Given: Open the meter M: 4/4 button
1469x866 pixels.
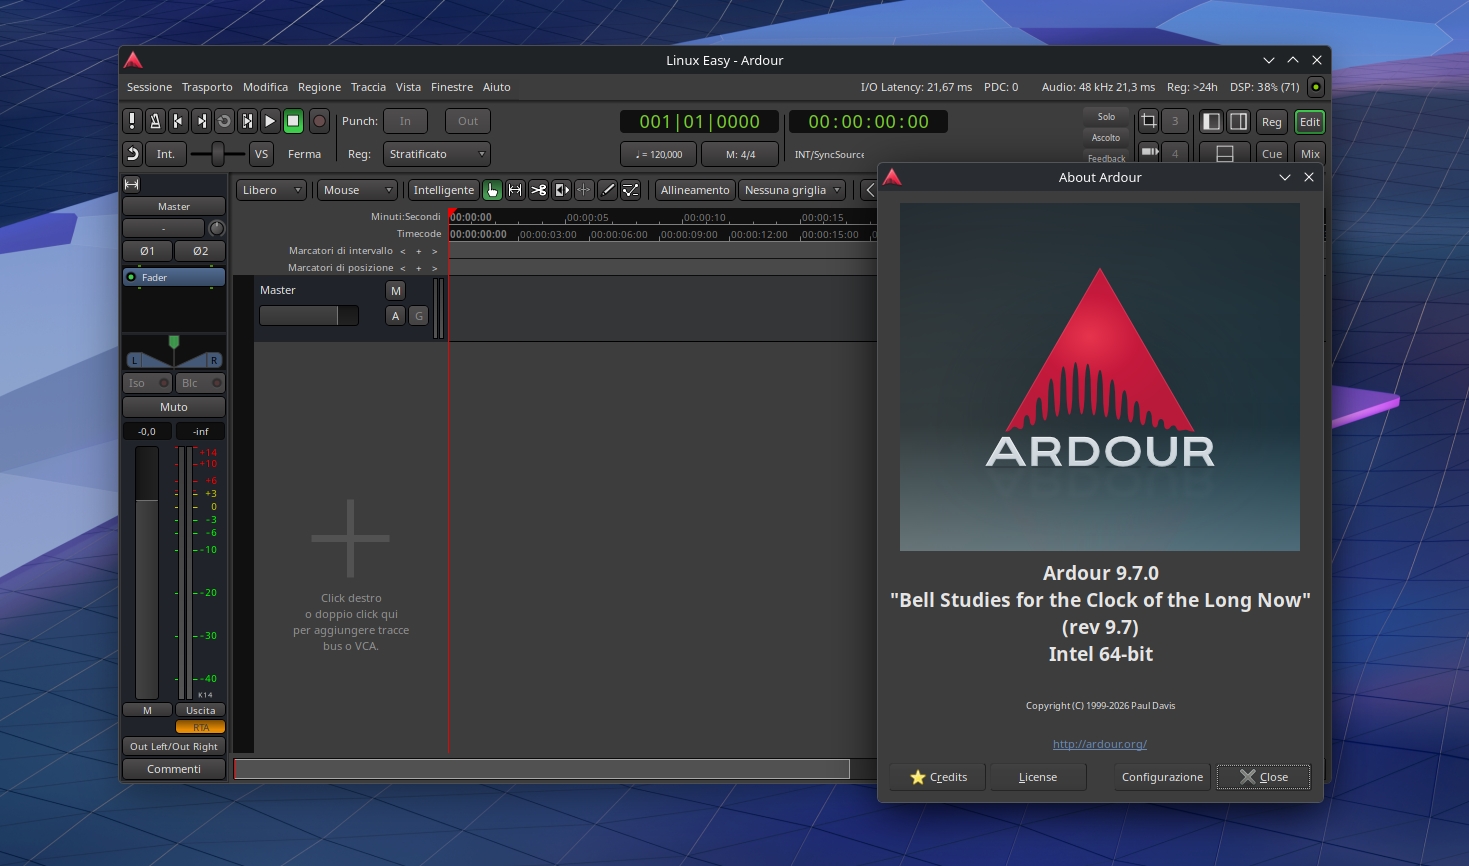Looking at the screenshot, I should (x=740, y=154).
